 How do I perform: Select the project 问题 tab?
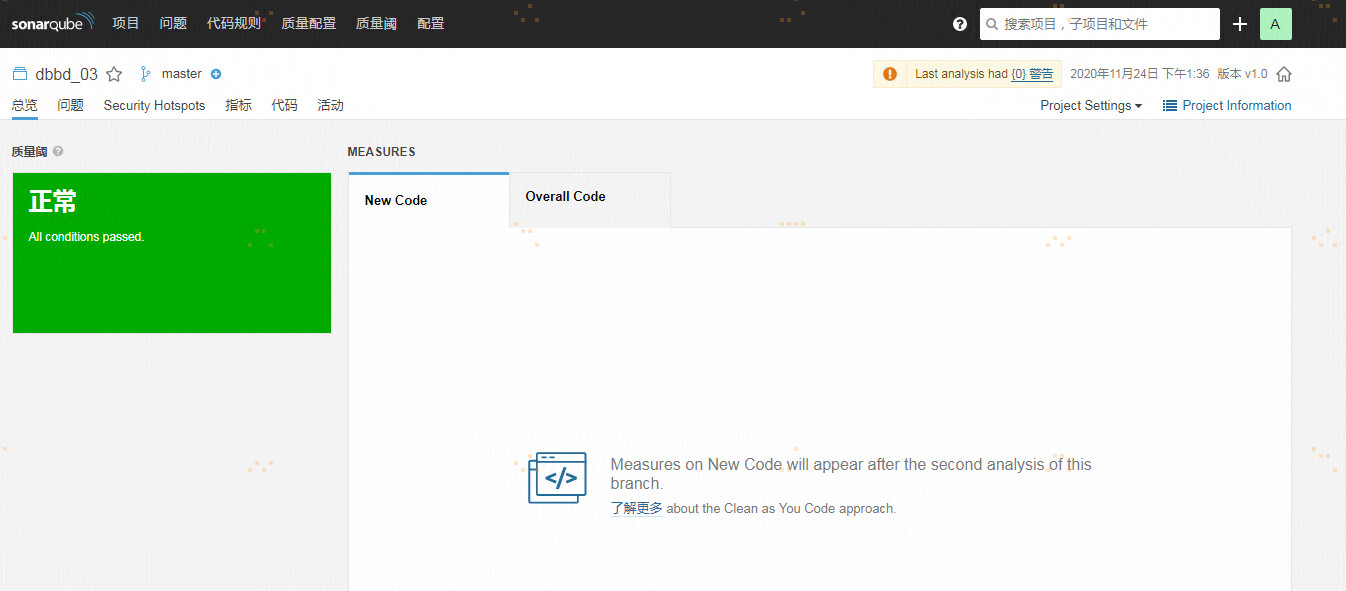(70, 105)
